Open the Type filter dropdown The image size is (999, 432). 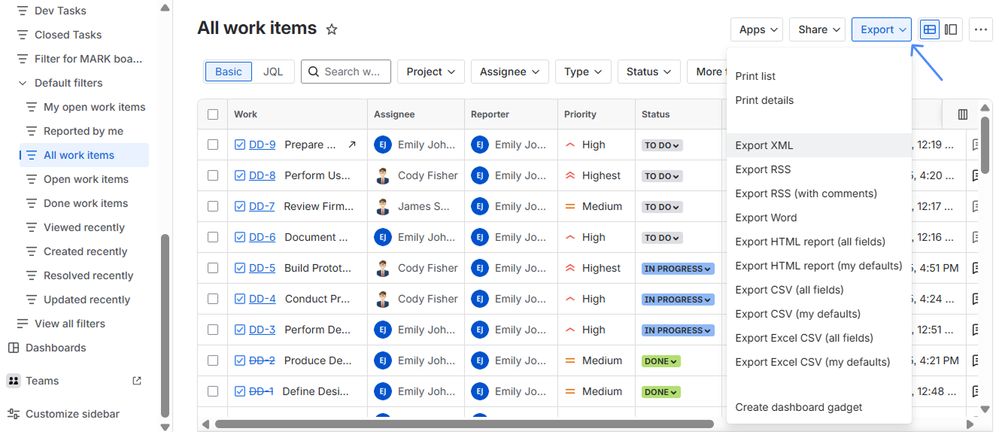click(x=583, y=72)
